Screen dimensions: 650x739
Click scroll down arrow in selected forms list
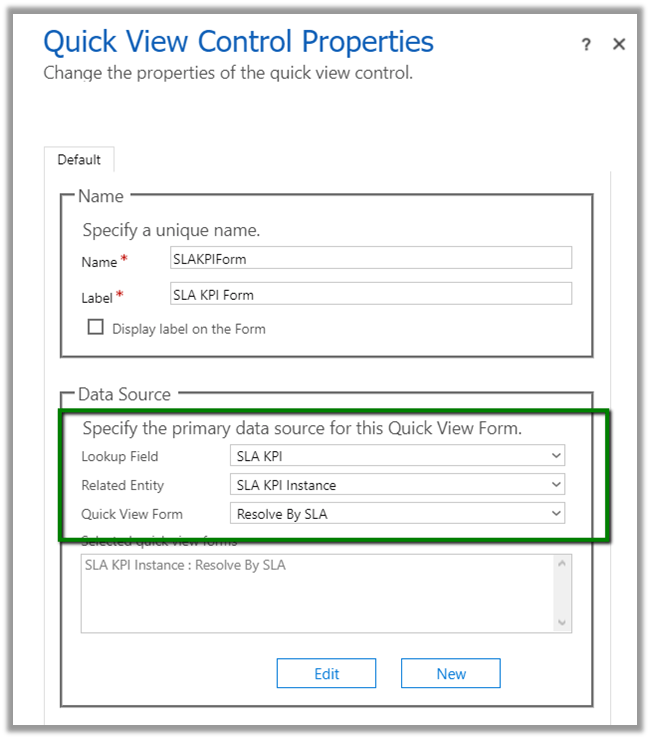coord(563,622)
